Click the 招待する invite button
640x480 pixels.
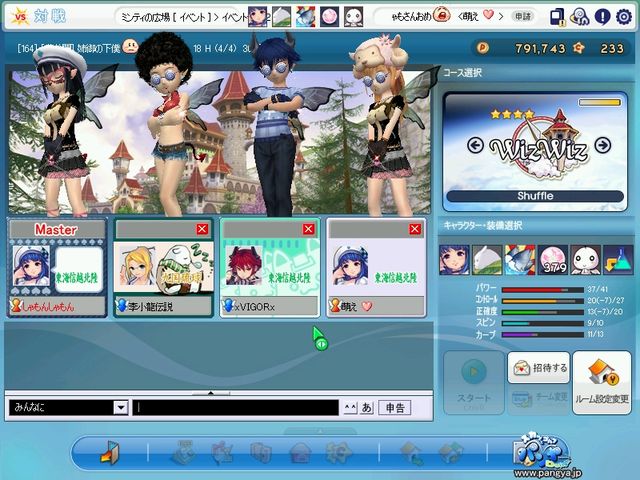[539, 368]
